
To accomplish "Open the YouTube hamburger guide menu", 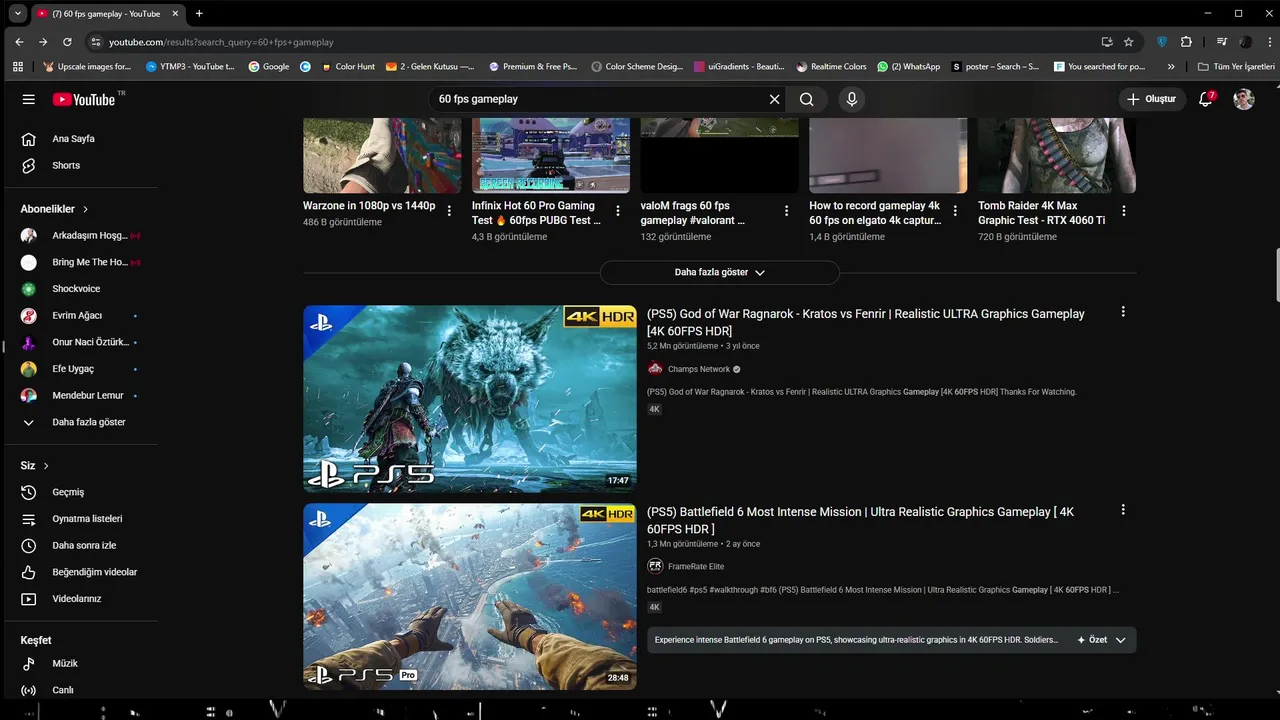I will point(28,99).
